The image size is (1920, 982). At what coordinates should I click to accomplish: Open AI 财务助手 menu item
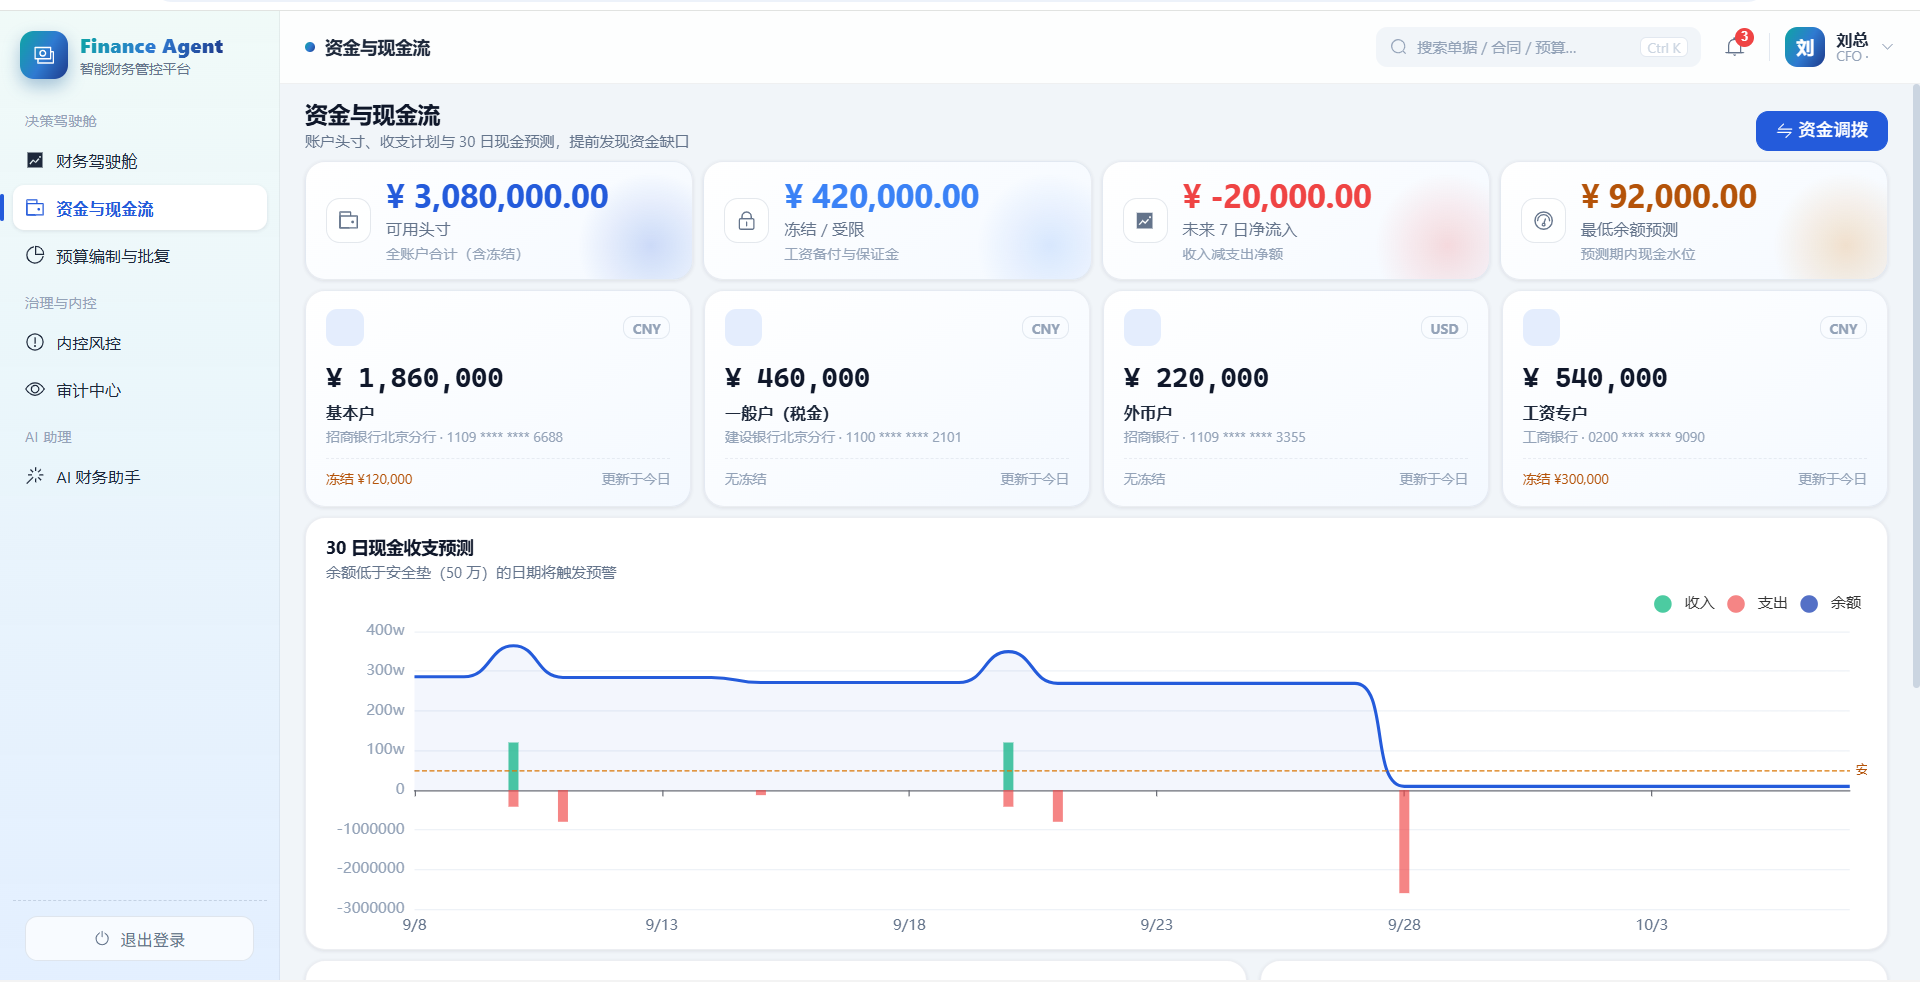tap(140, 476)
